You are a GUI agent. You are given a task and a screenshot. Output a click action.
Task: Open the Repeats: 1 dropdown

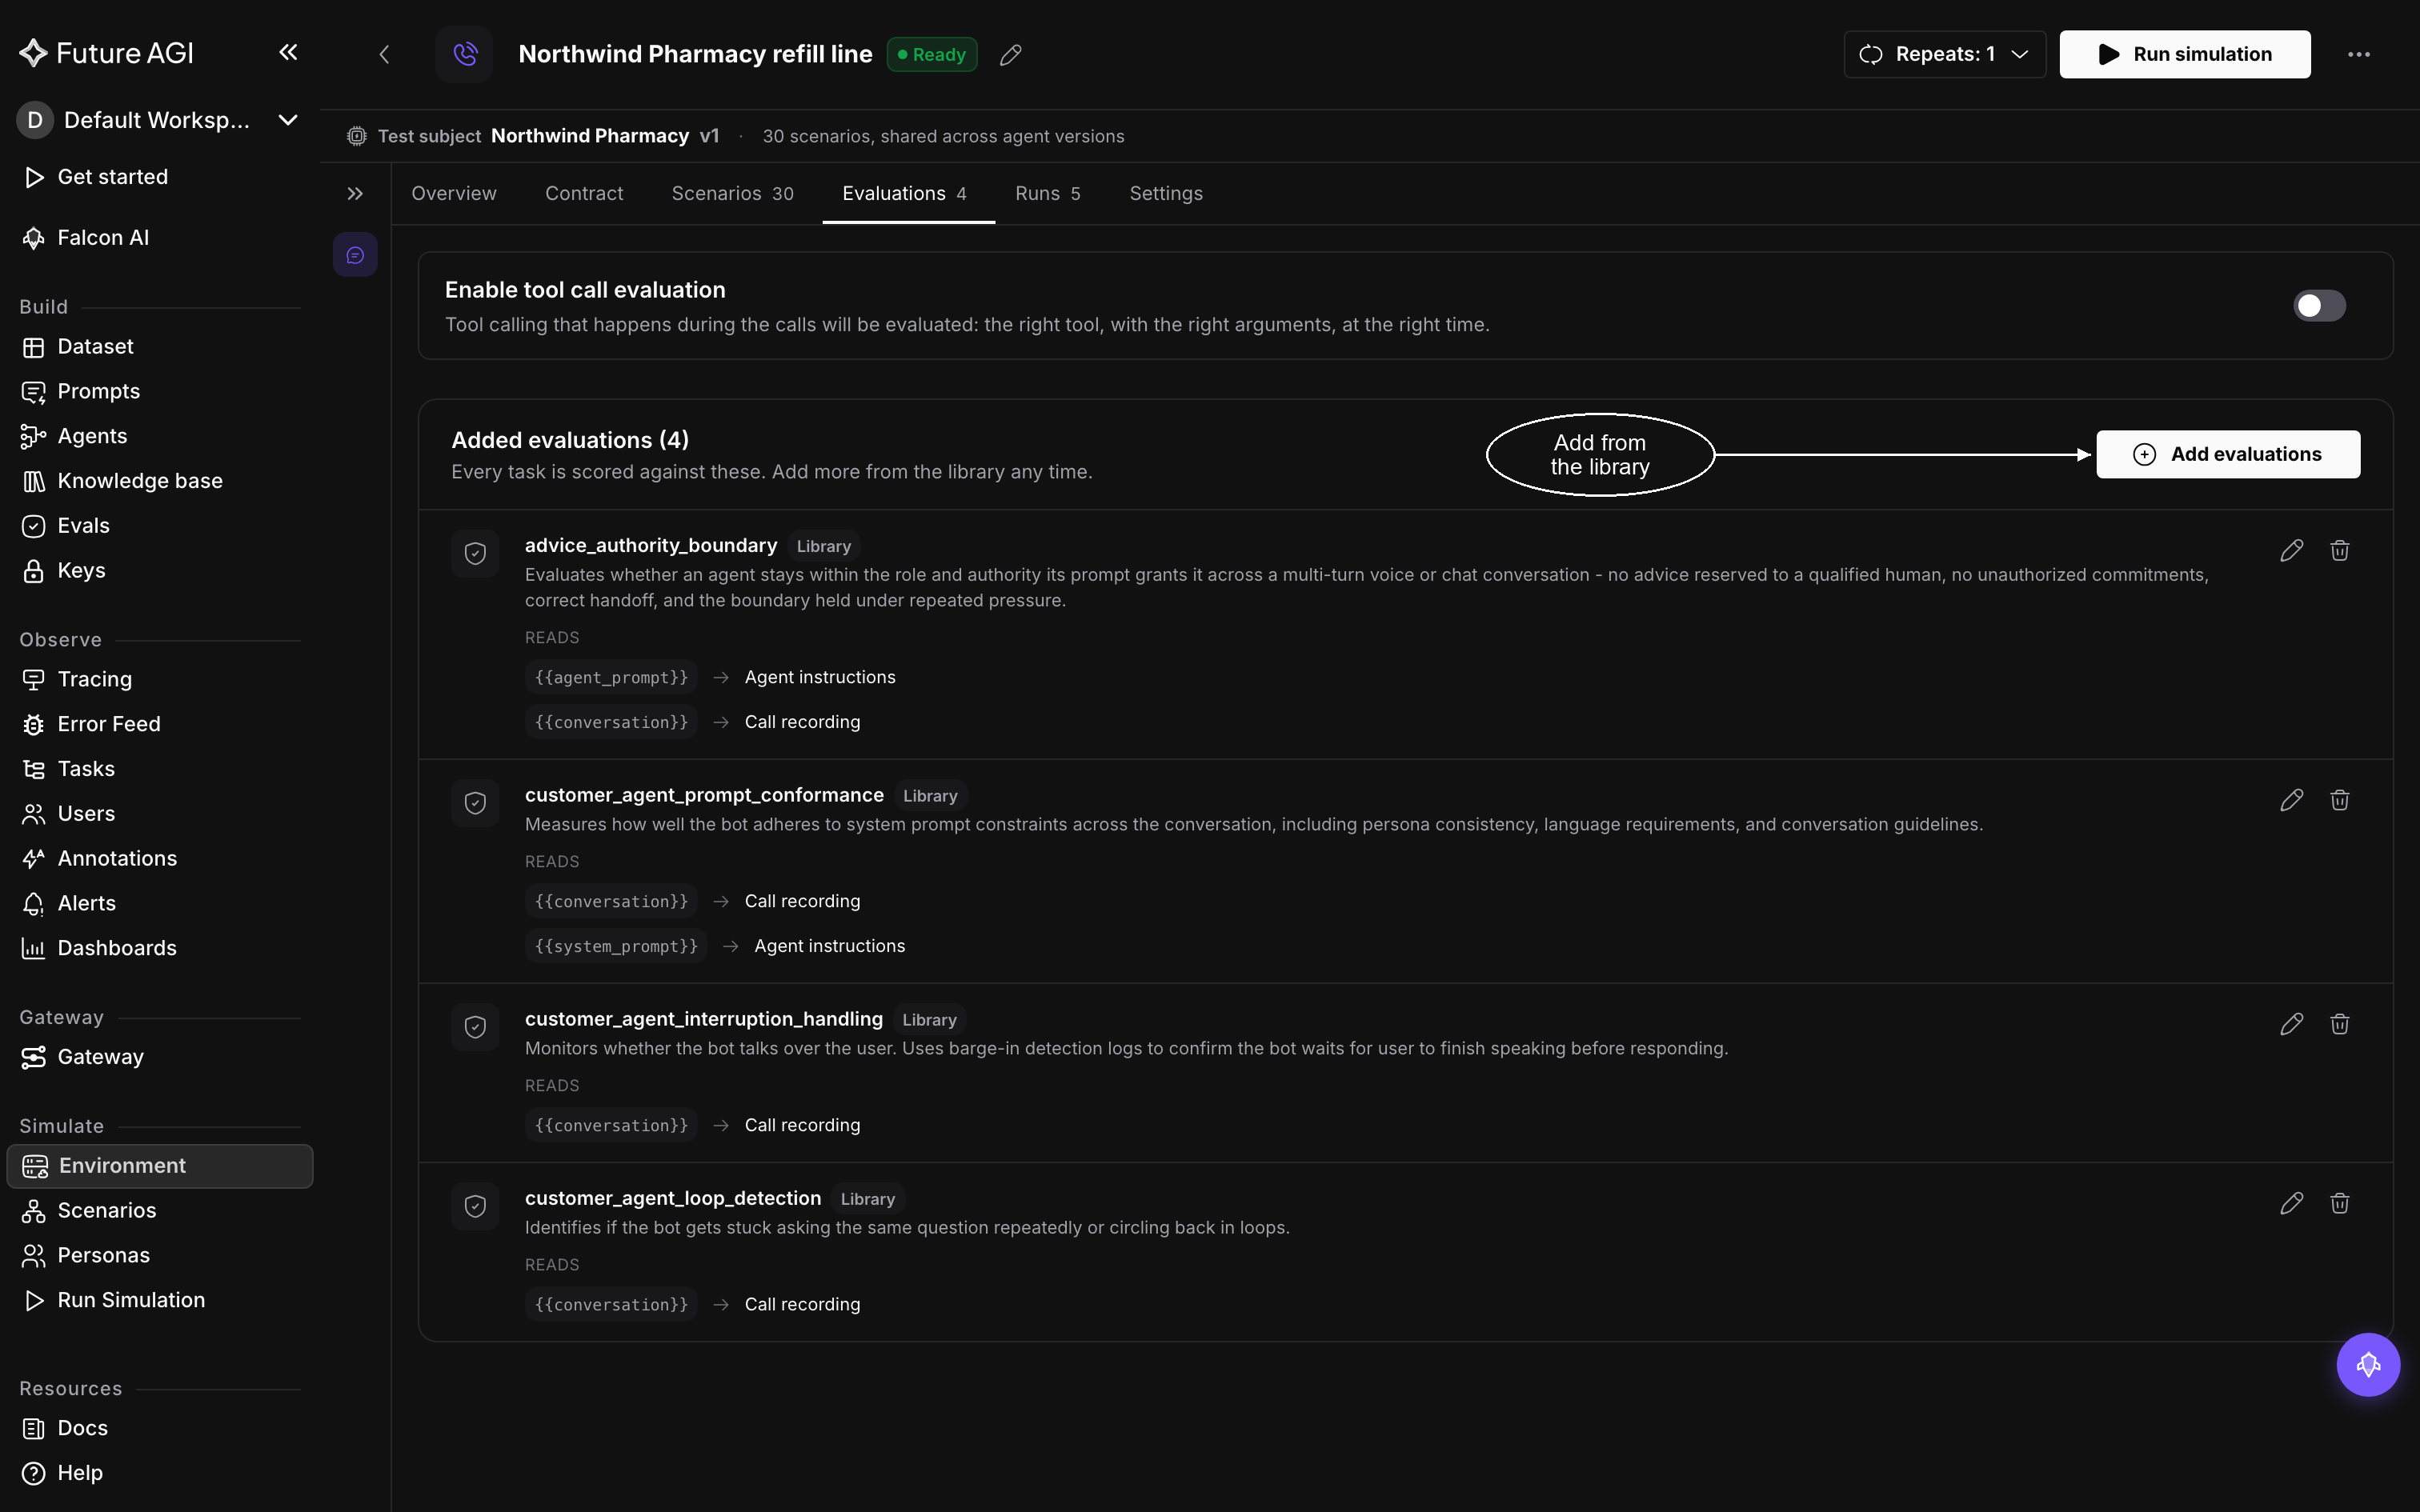(x=1943, y=54)
